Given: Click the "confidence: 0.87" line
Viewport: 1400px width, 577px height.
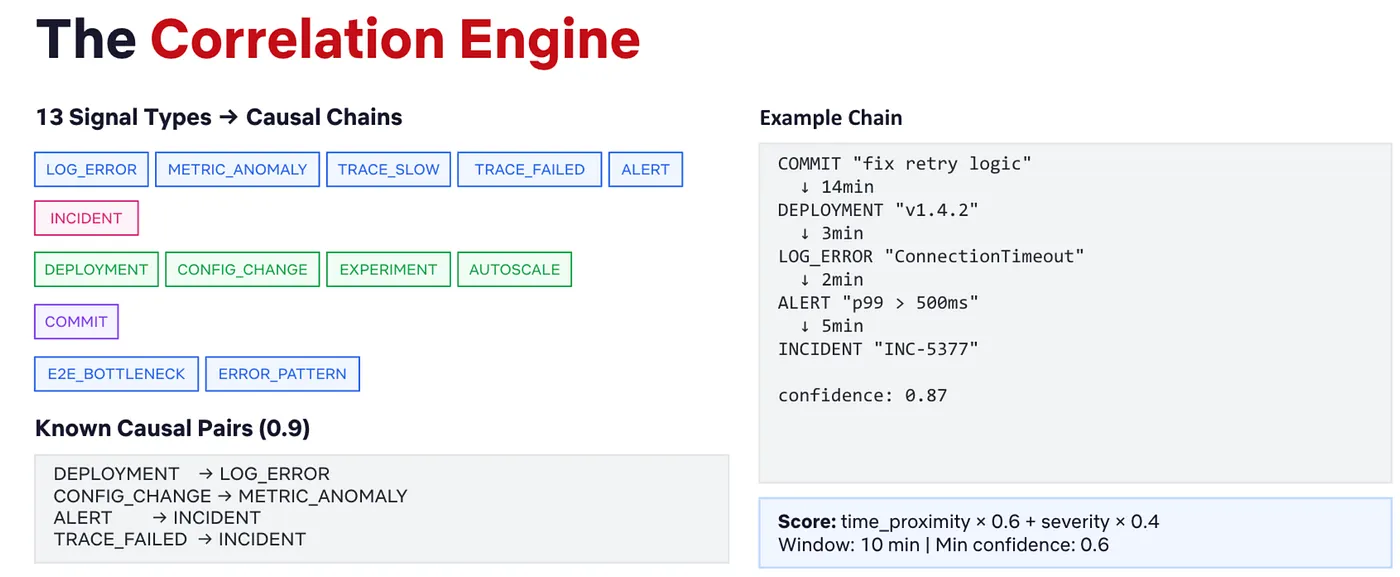Looking at the screenshot, I should point(862,395).
